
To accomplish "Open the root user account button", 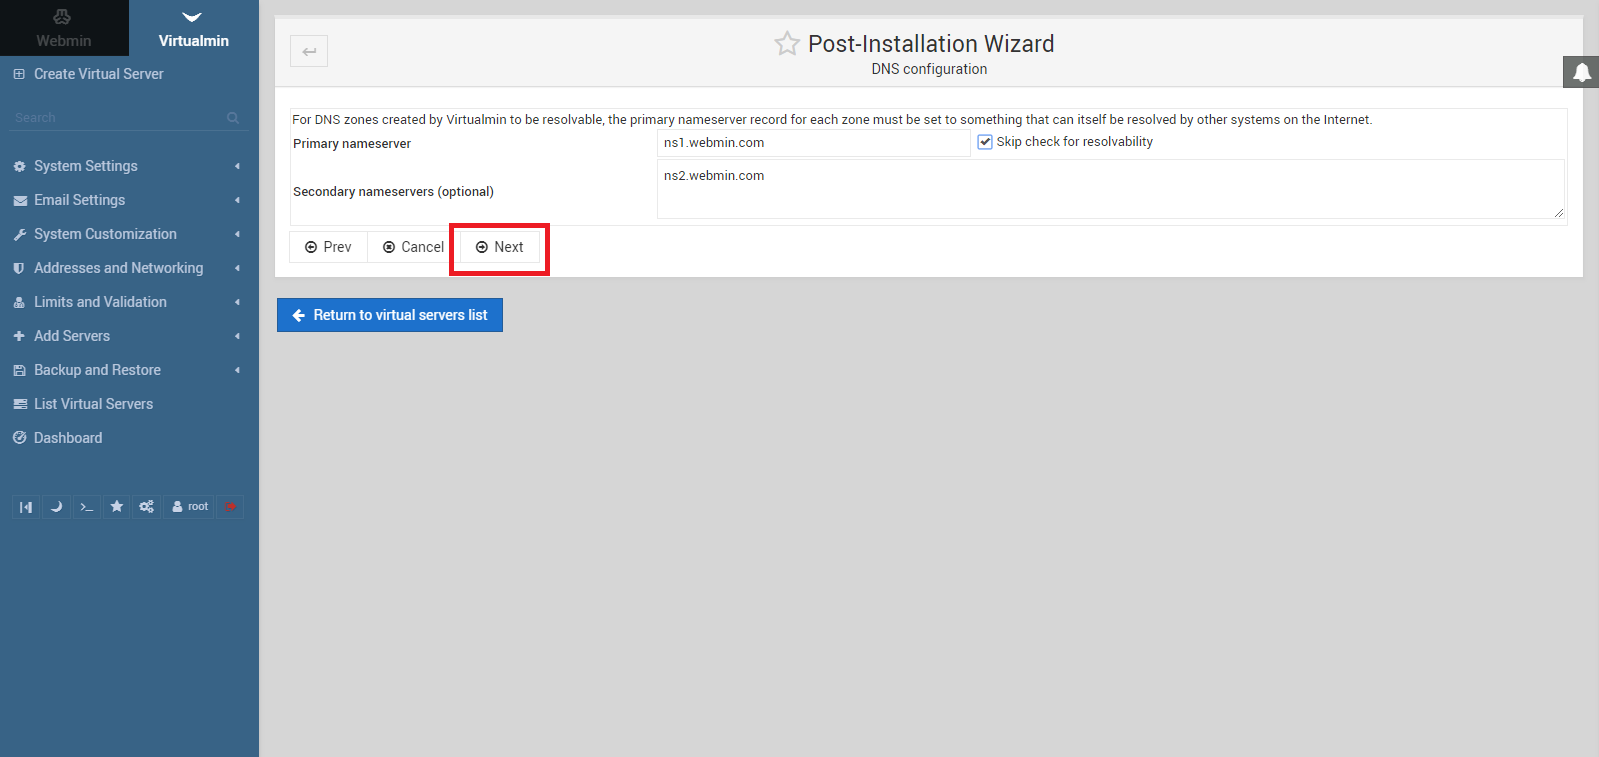I will (189, 507).
